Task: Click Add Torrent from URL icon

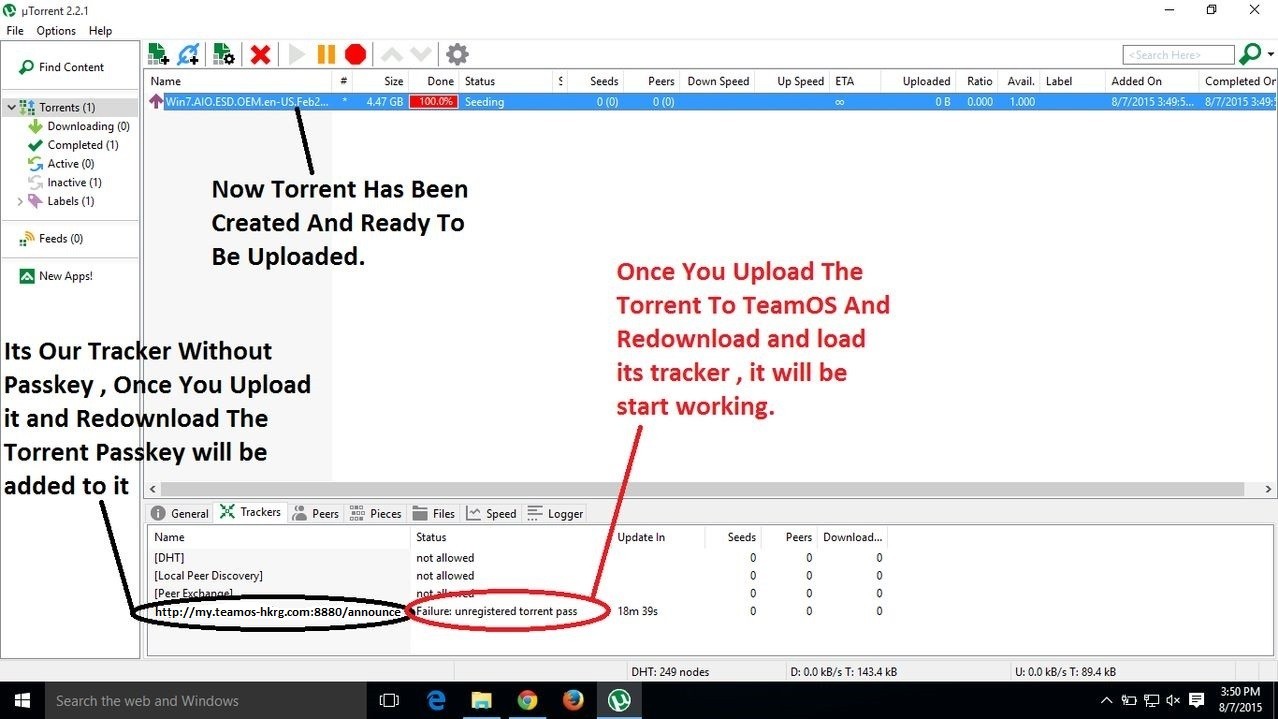Action: [188, 54]
